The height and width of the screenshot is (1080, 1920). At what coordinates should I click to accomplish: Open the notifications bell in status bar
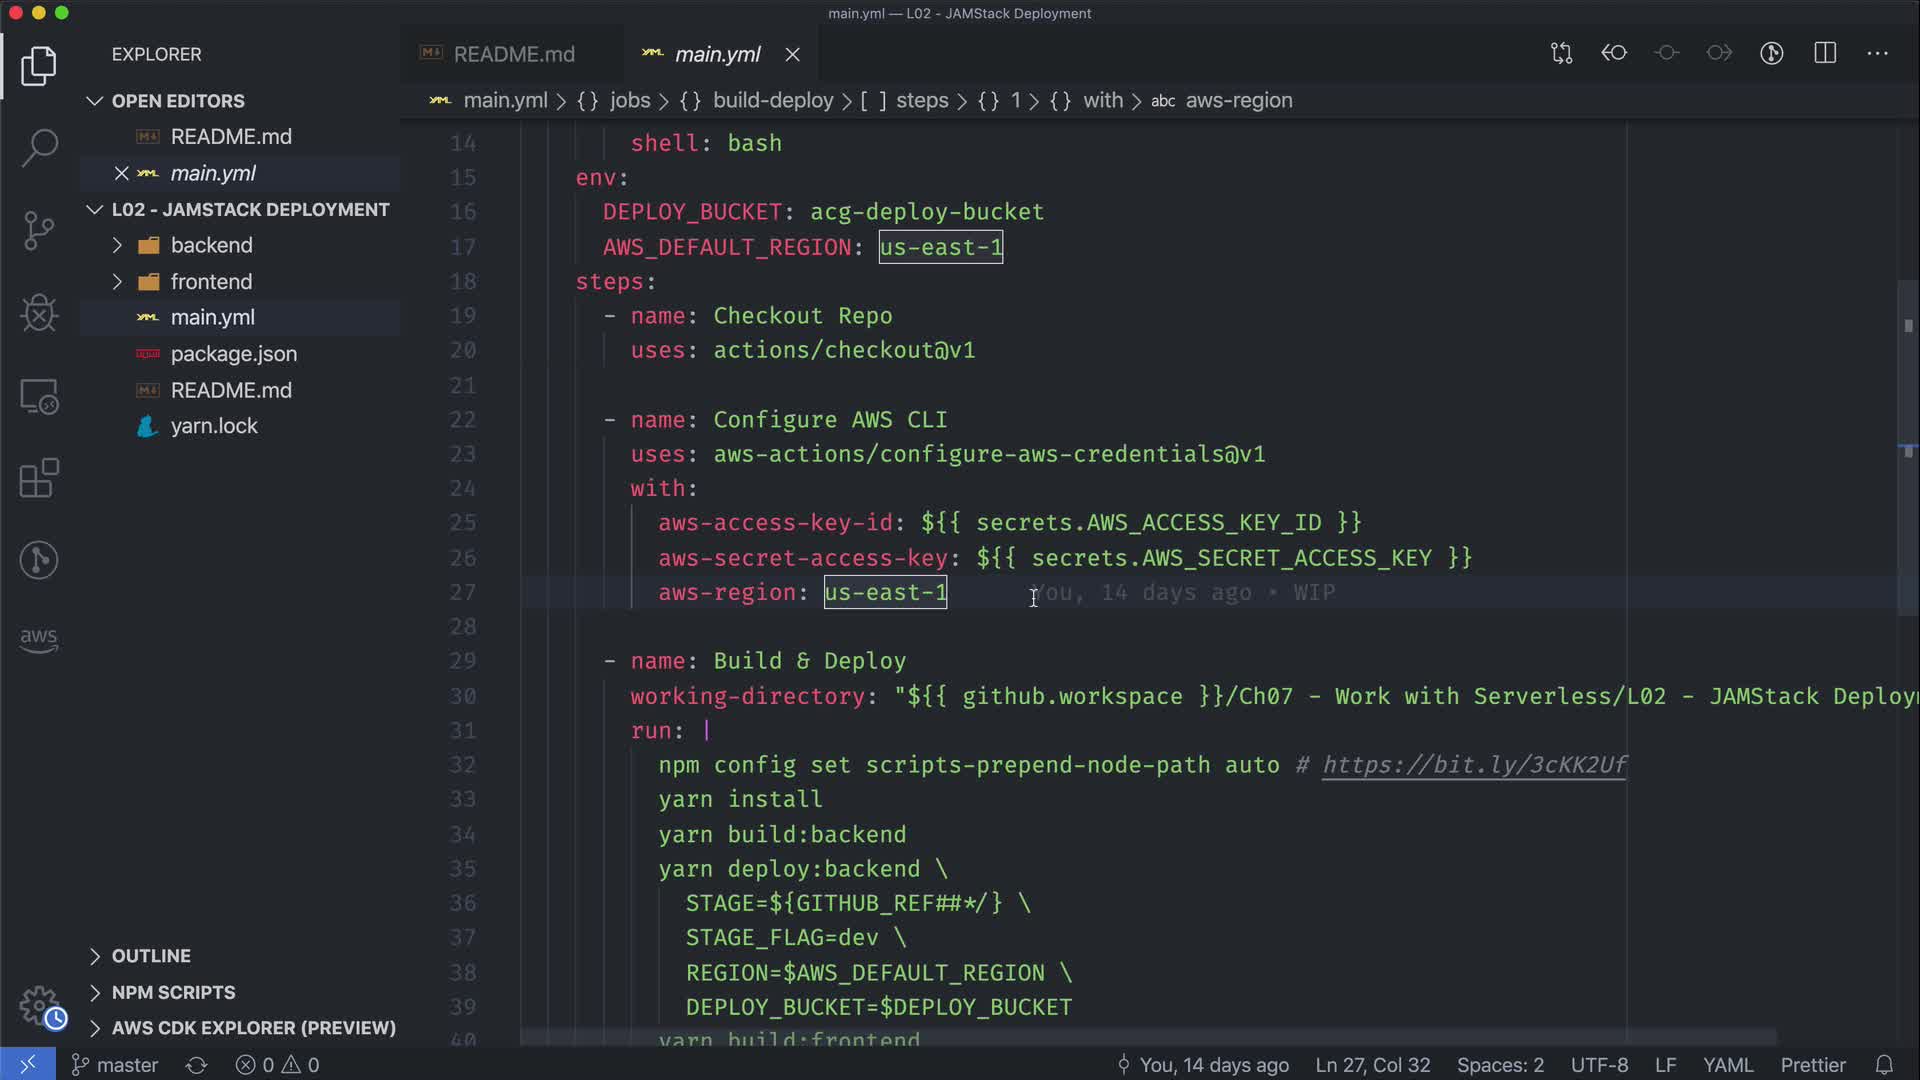point(1884,1065)
